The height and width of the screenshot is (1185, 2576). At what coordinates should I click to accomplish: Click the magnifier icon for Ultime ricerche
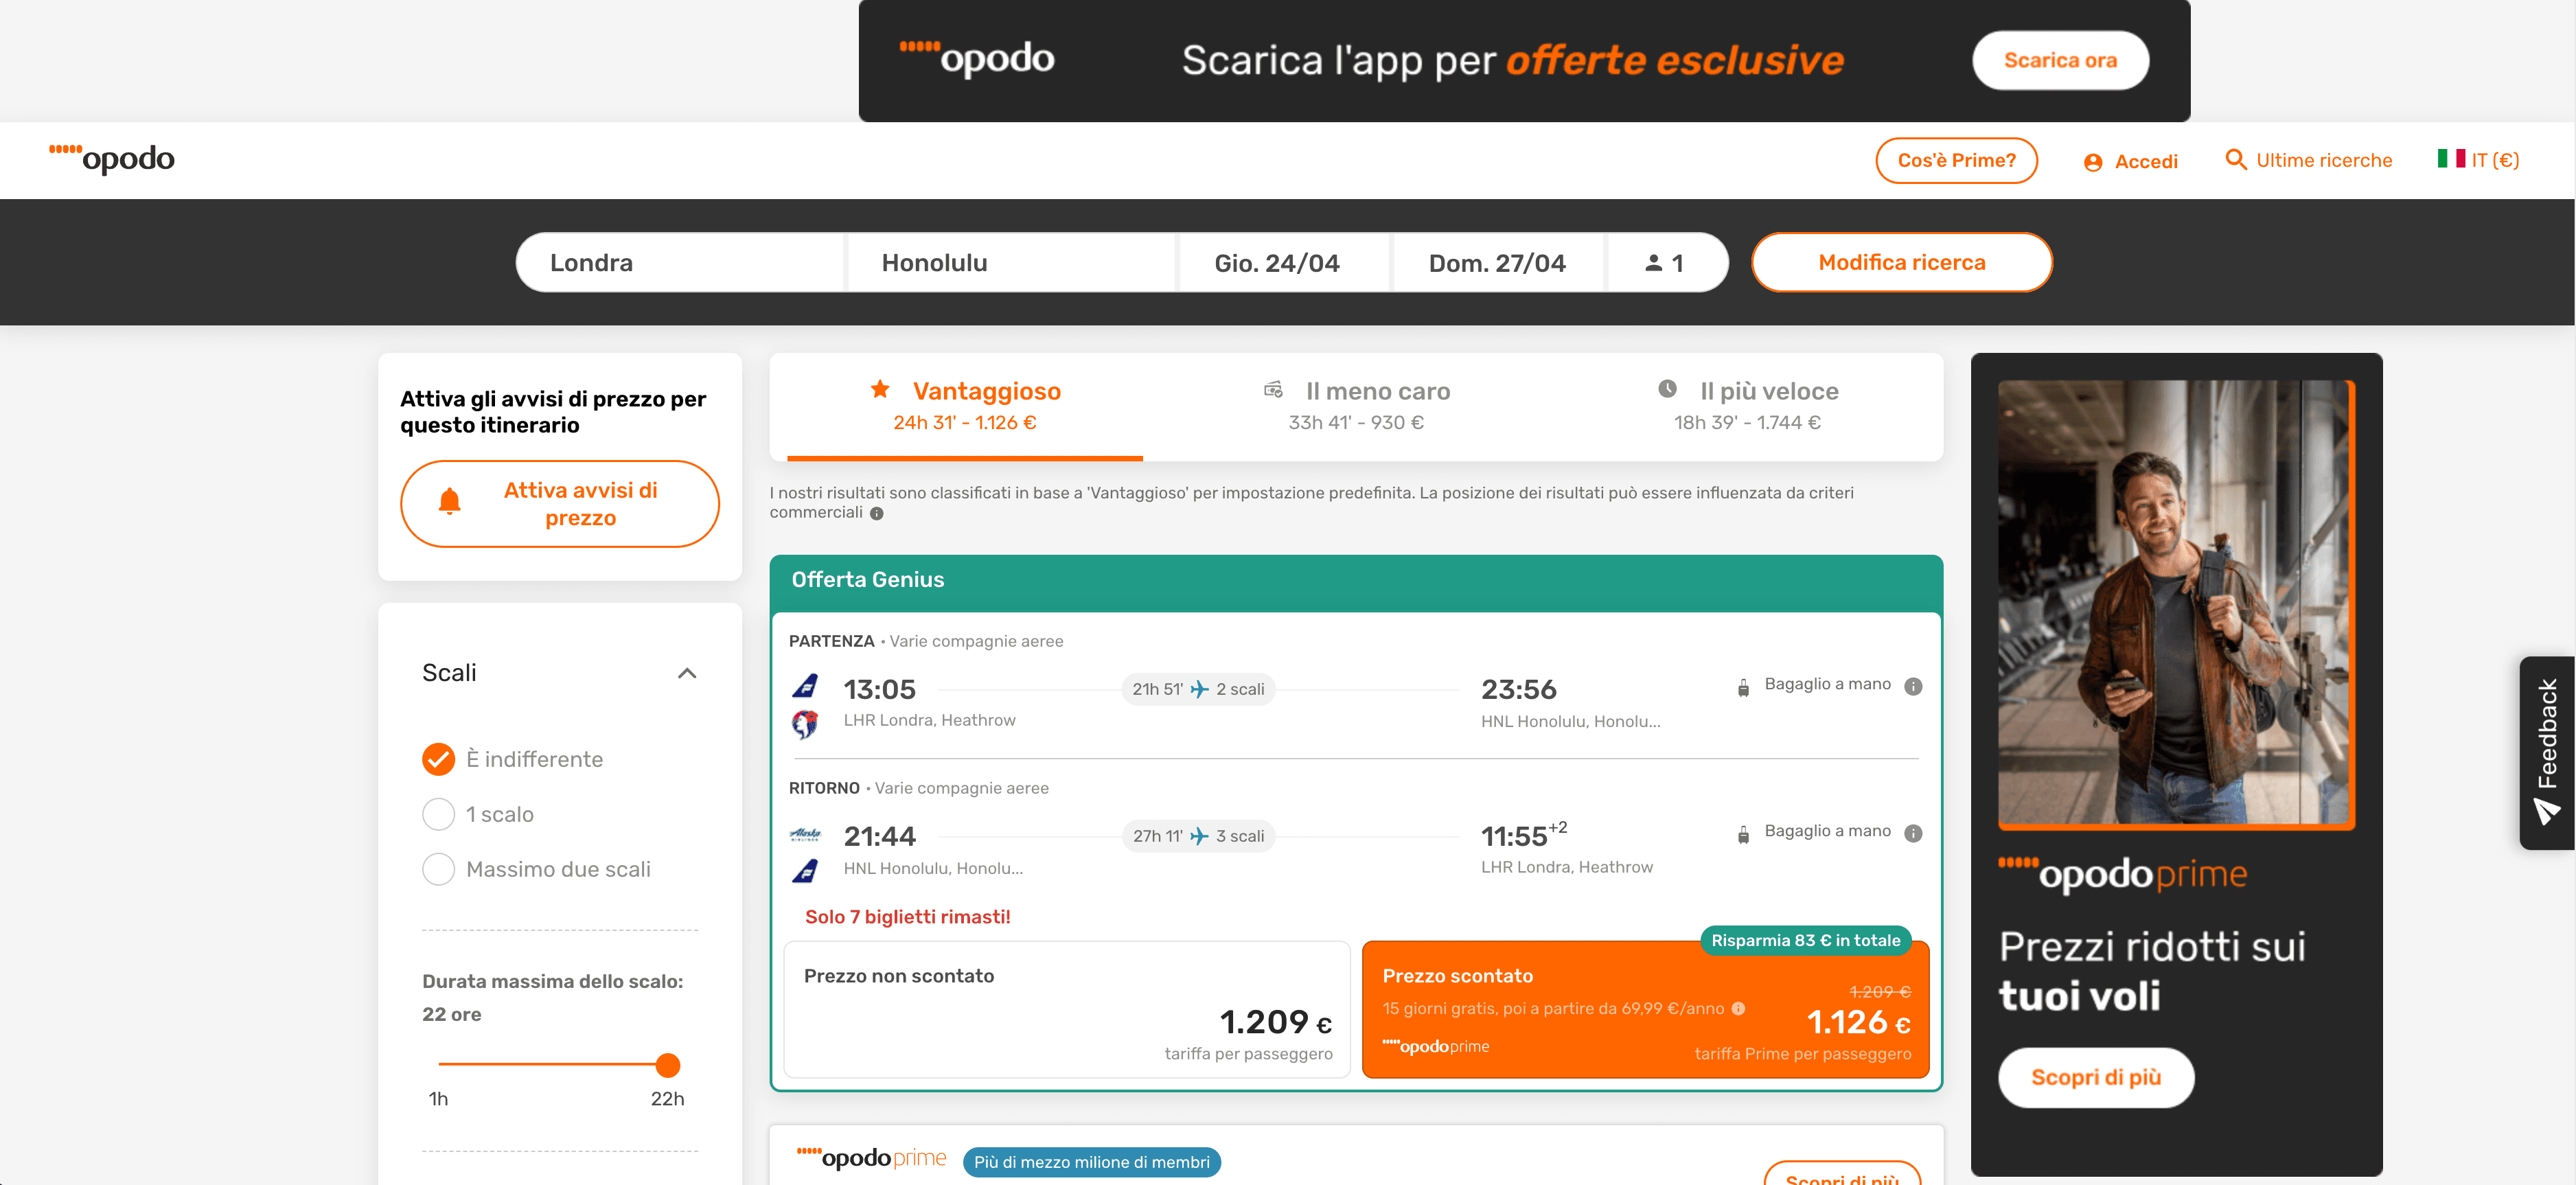[x=2235, y=160]
